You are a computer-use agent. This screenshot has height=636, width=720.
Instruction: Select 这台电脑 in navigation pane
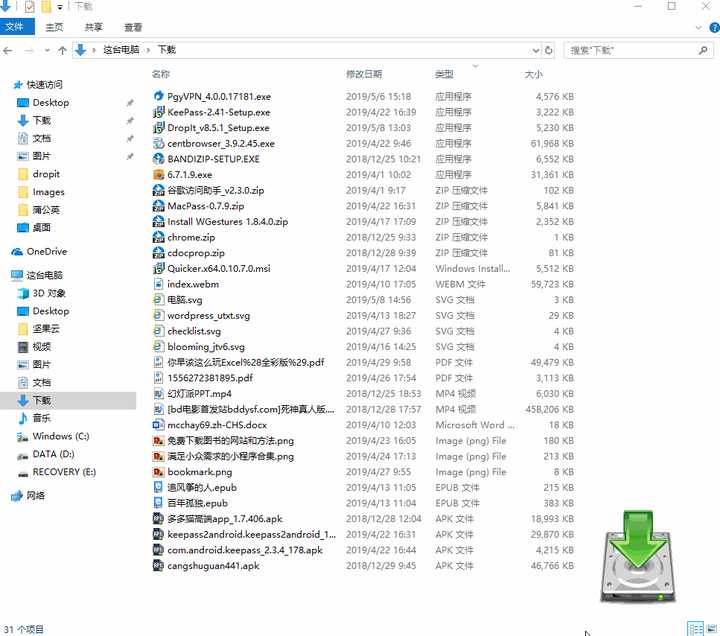(x=44, y=275)
